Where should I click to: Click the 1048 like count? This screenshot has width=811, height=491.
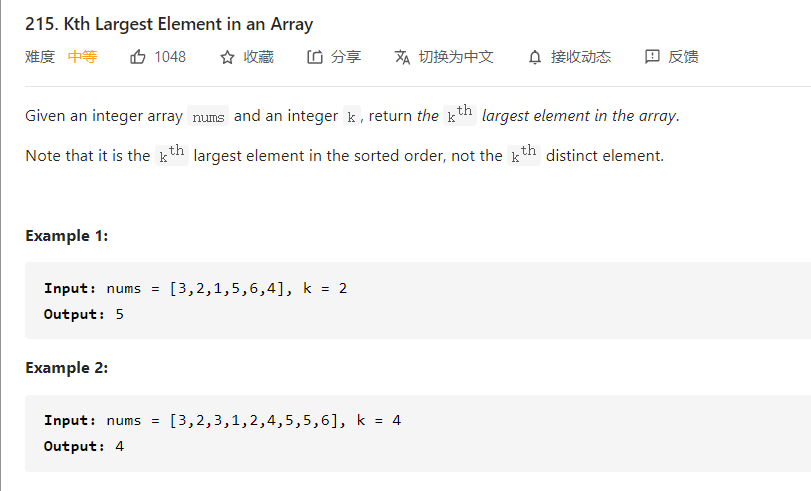[x=170, y=57]
